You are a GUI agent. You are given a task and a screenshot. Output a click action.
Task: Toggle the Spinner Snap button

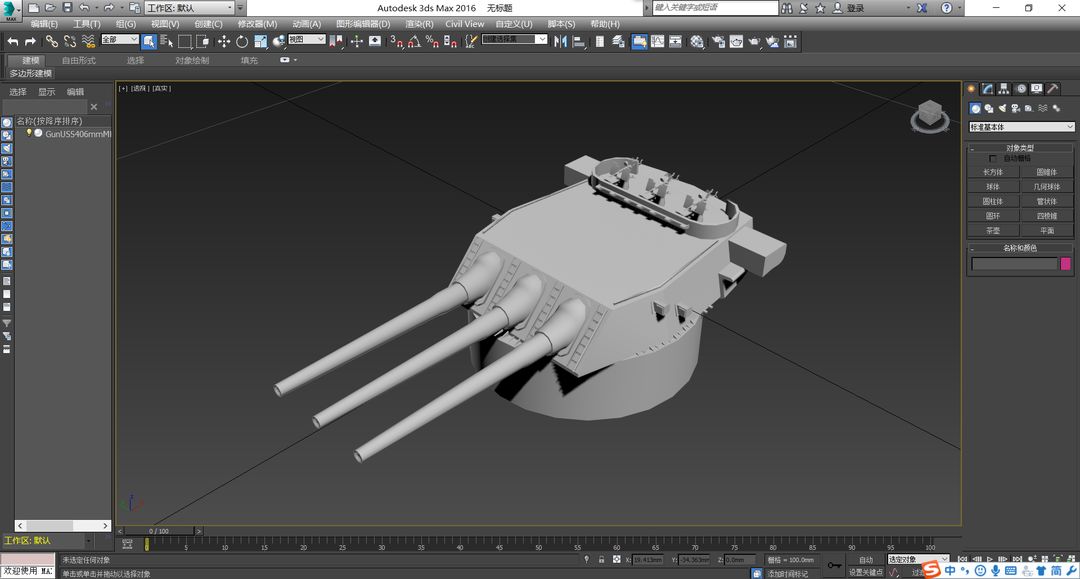pyautogui.click(x=450, y=41)
